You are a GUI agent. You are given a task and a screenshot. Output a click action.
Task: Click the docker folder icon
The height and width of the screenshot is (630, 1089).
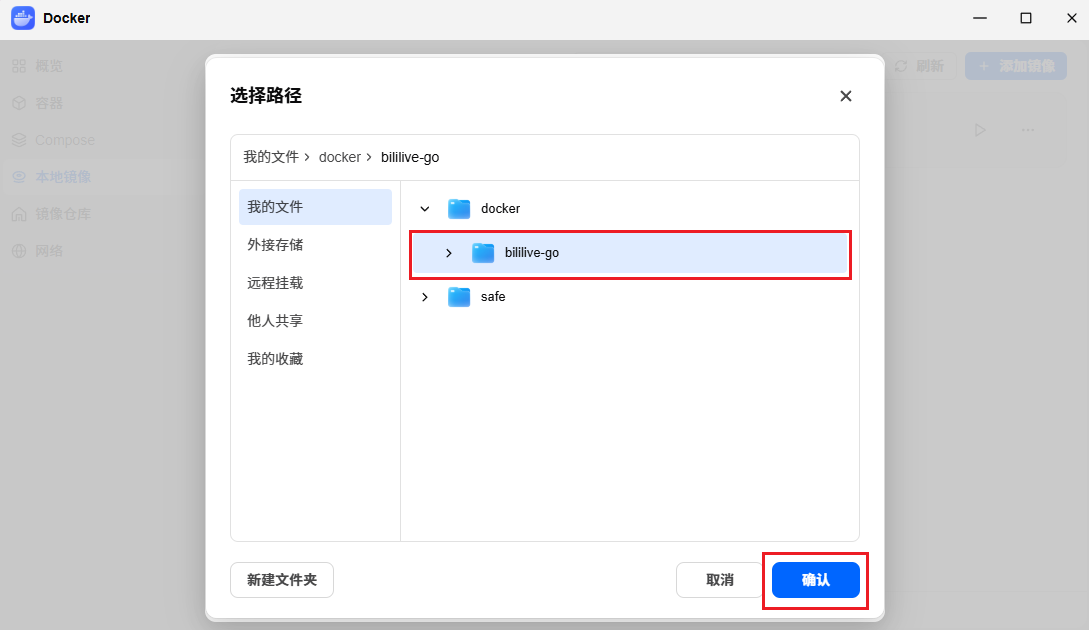coord(459,208)
